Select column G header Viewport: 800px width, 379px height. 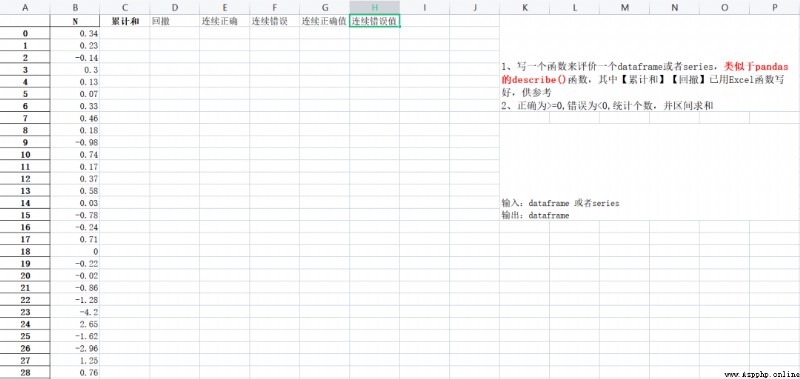coord(325,7)
